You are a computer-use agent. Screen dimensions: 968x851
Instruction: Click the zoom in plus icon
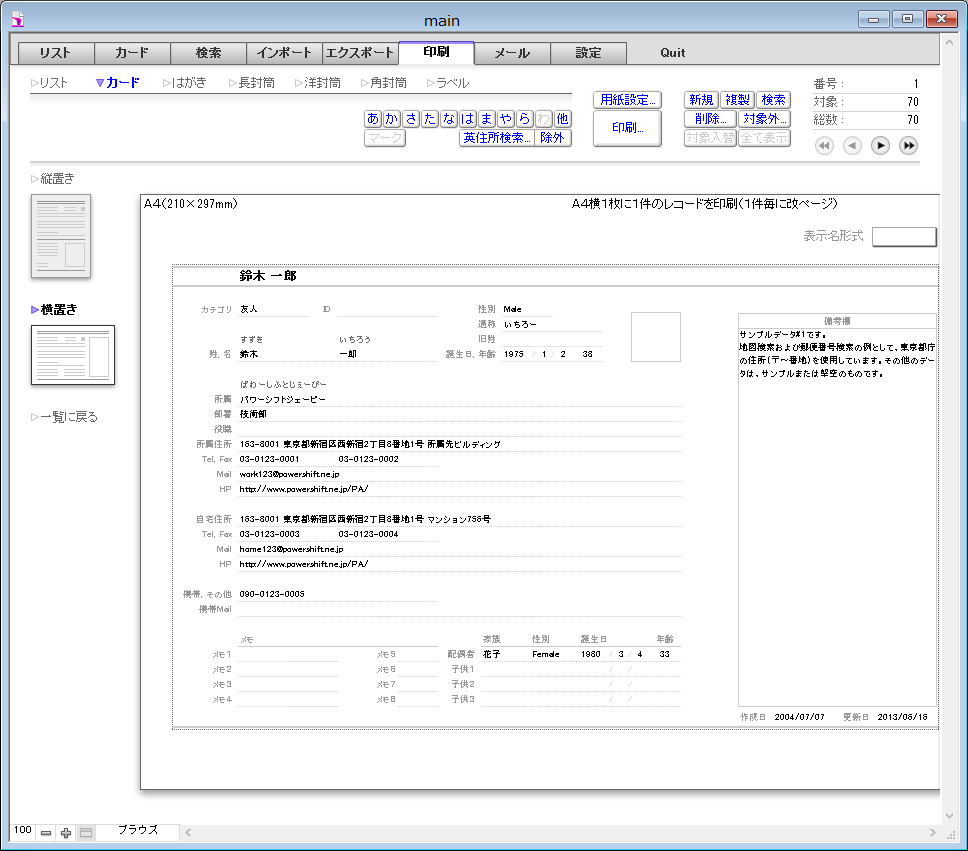(66, 833)
